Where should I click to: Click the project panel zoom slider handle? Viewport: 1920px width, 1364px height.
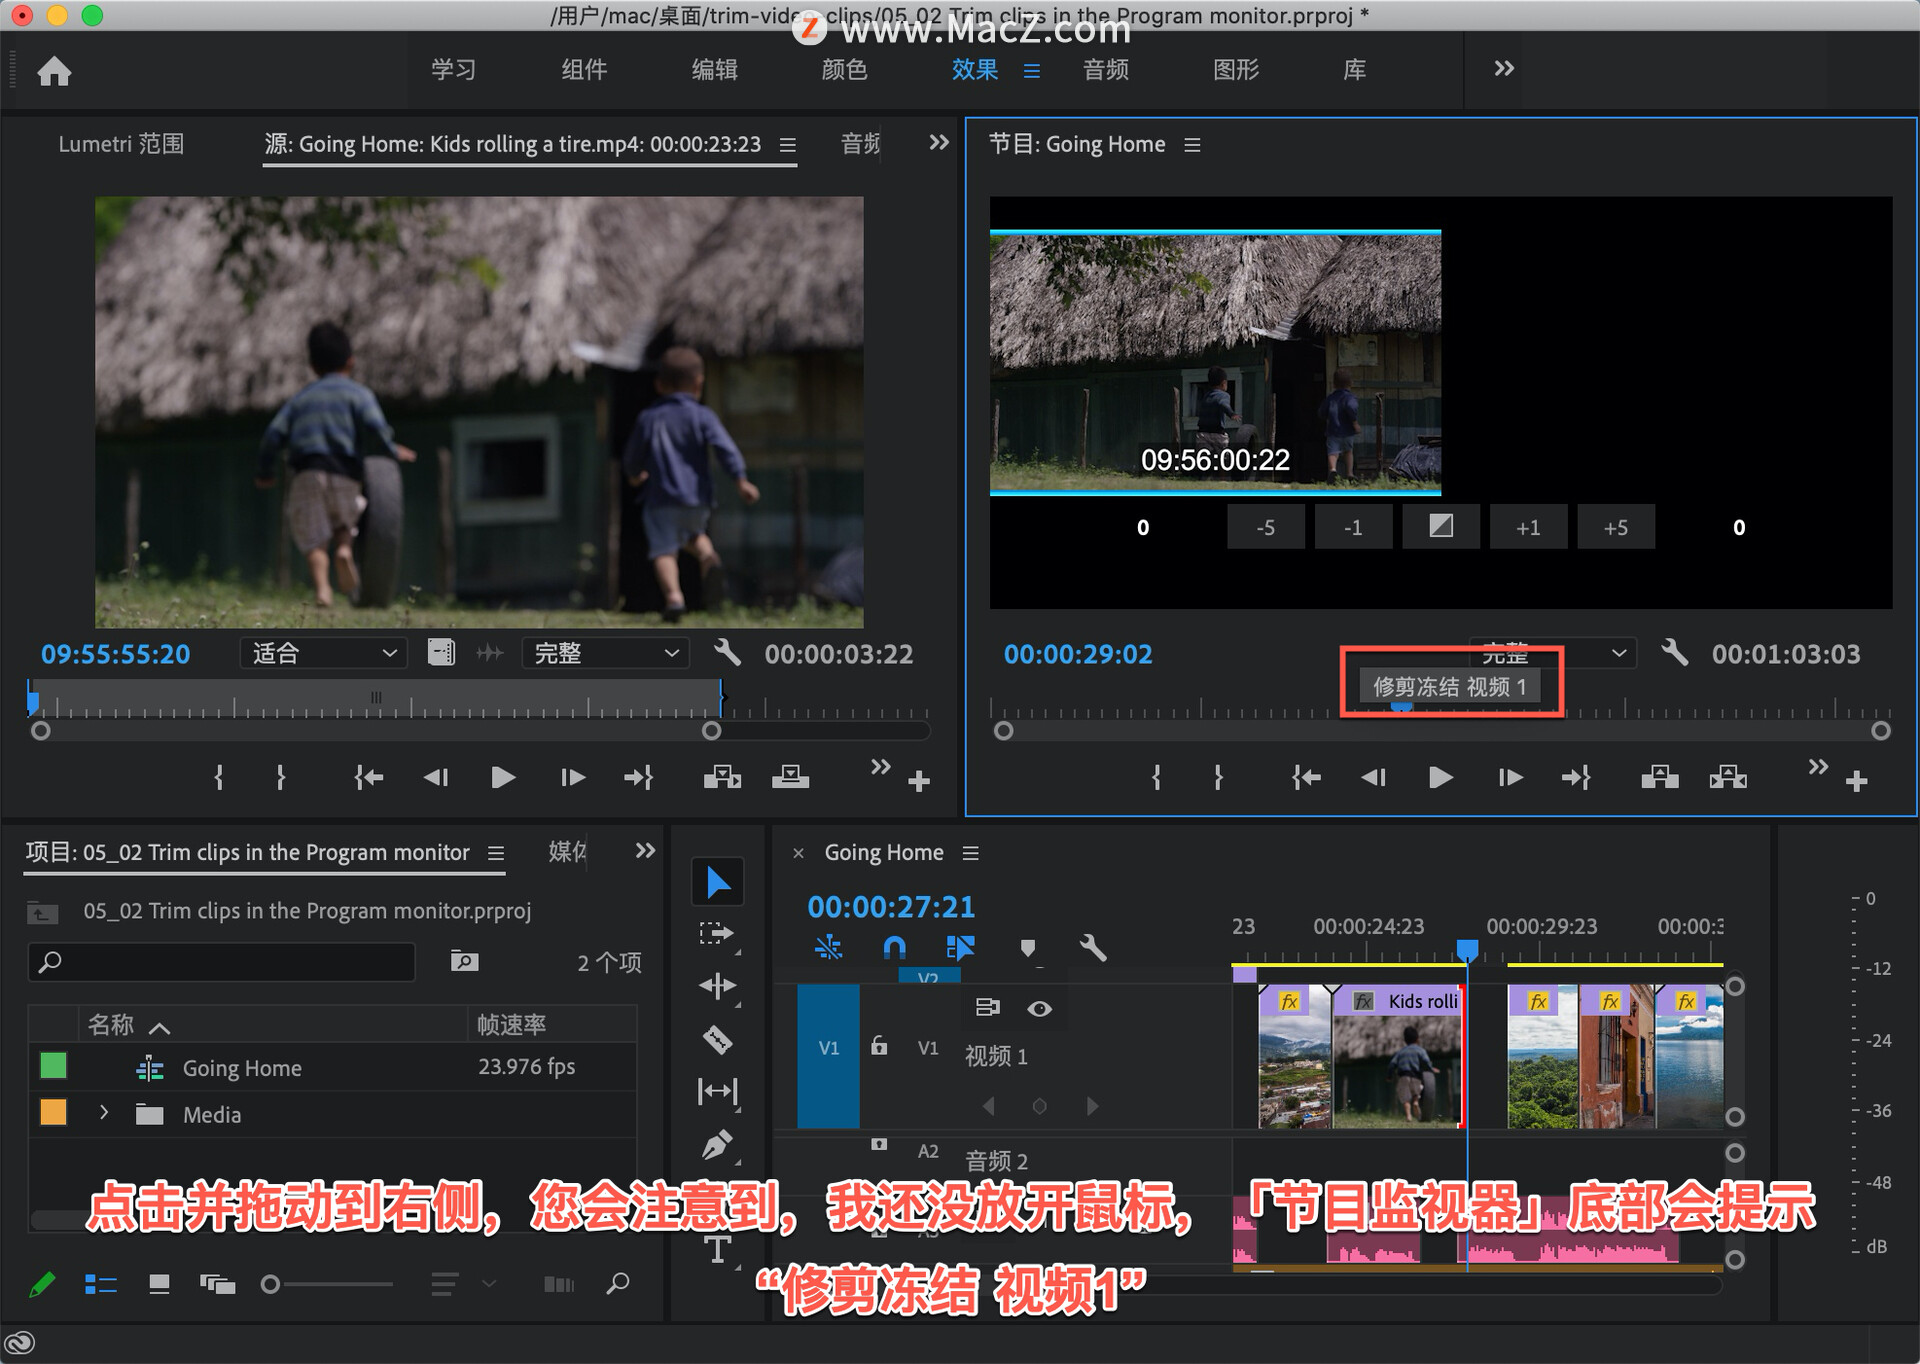[x=270, y=1284]
